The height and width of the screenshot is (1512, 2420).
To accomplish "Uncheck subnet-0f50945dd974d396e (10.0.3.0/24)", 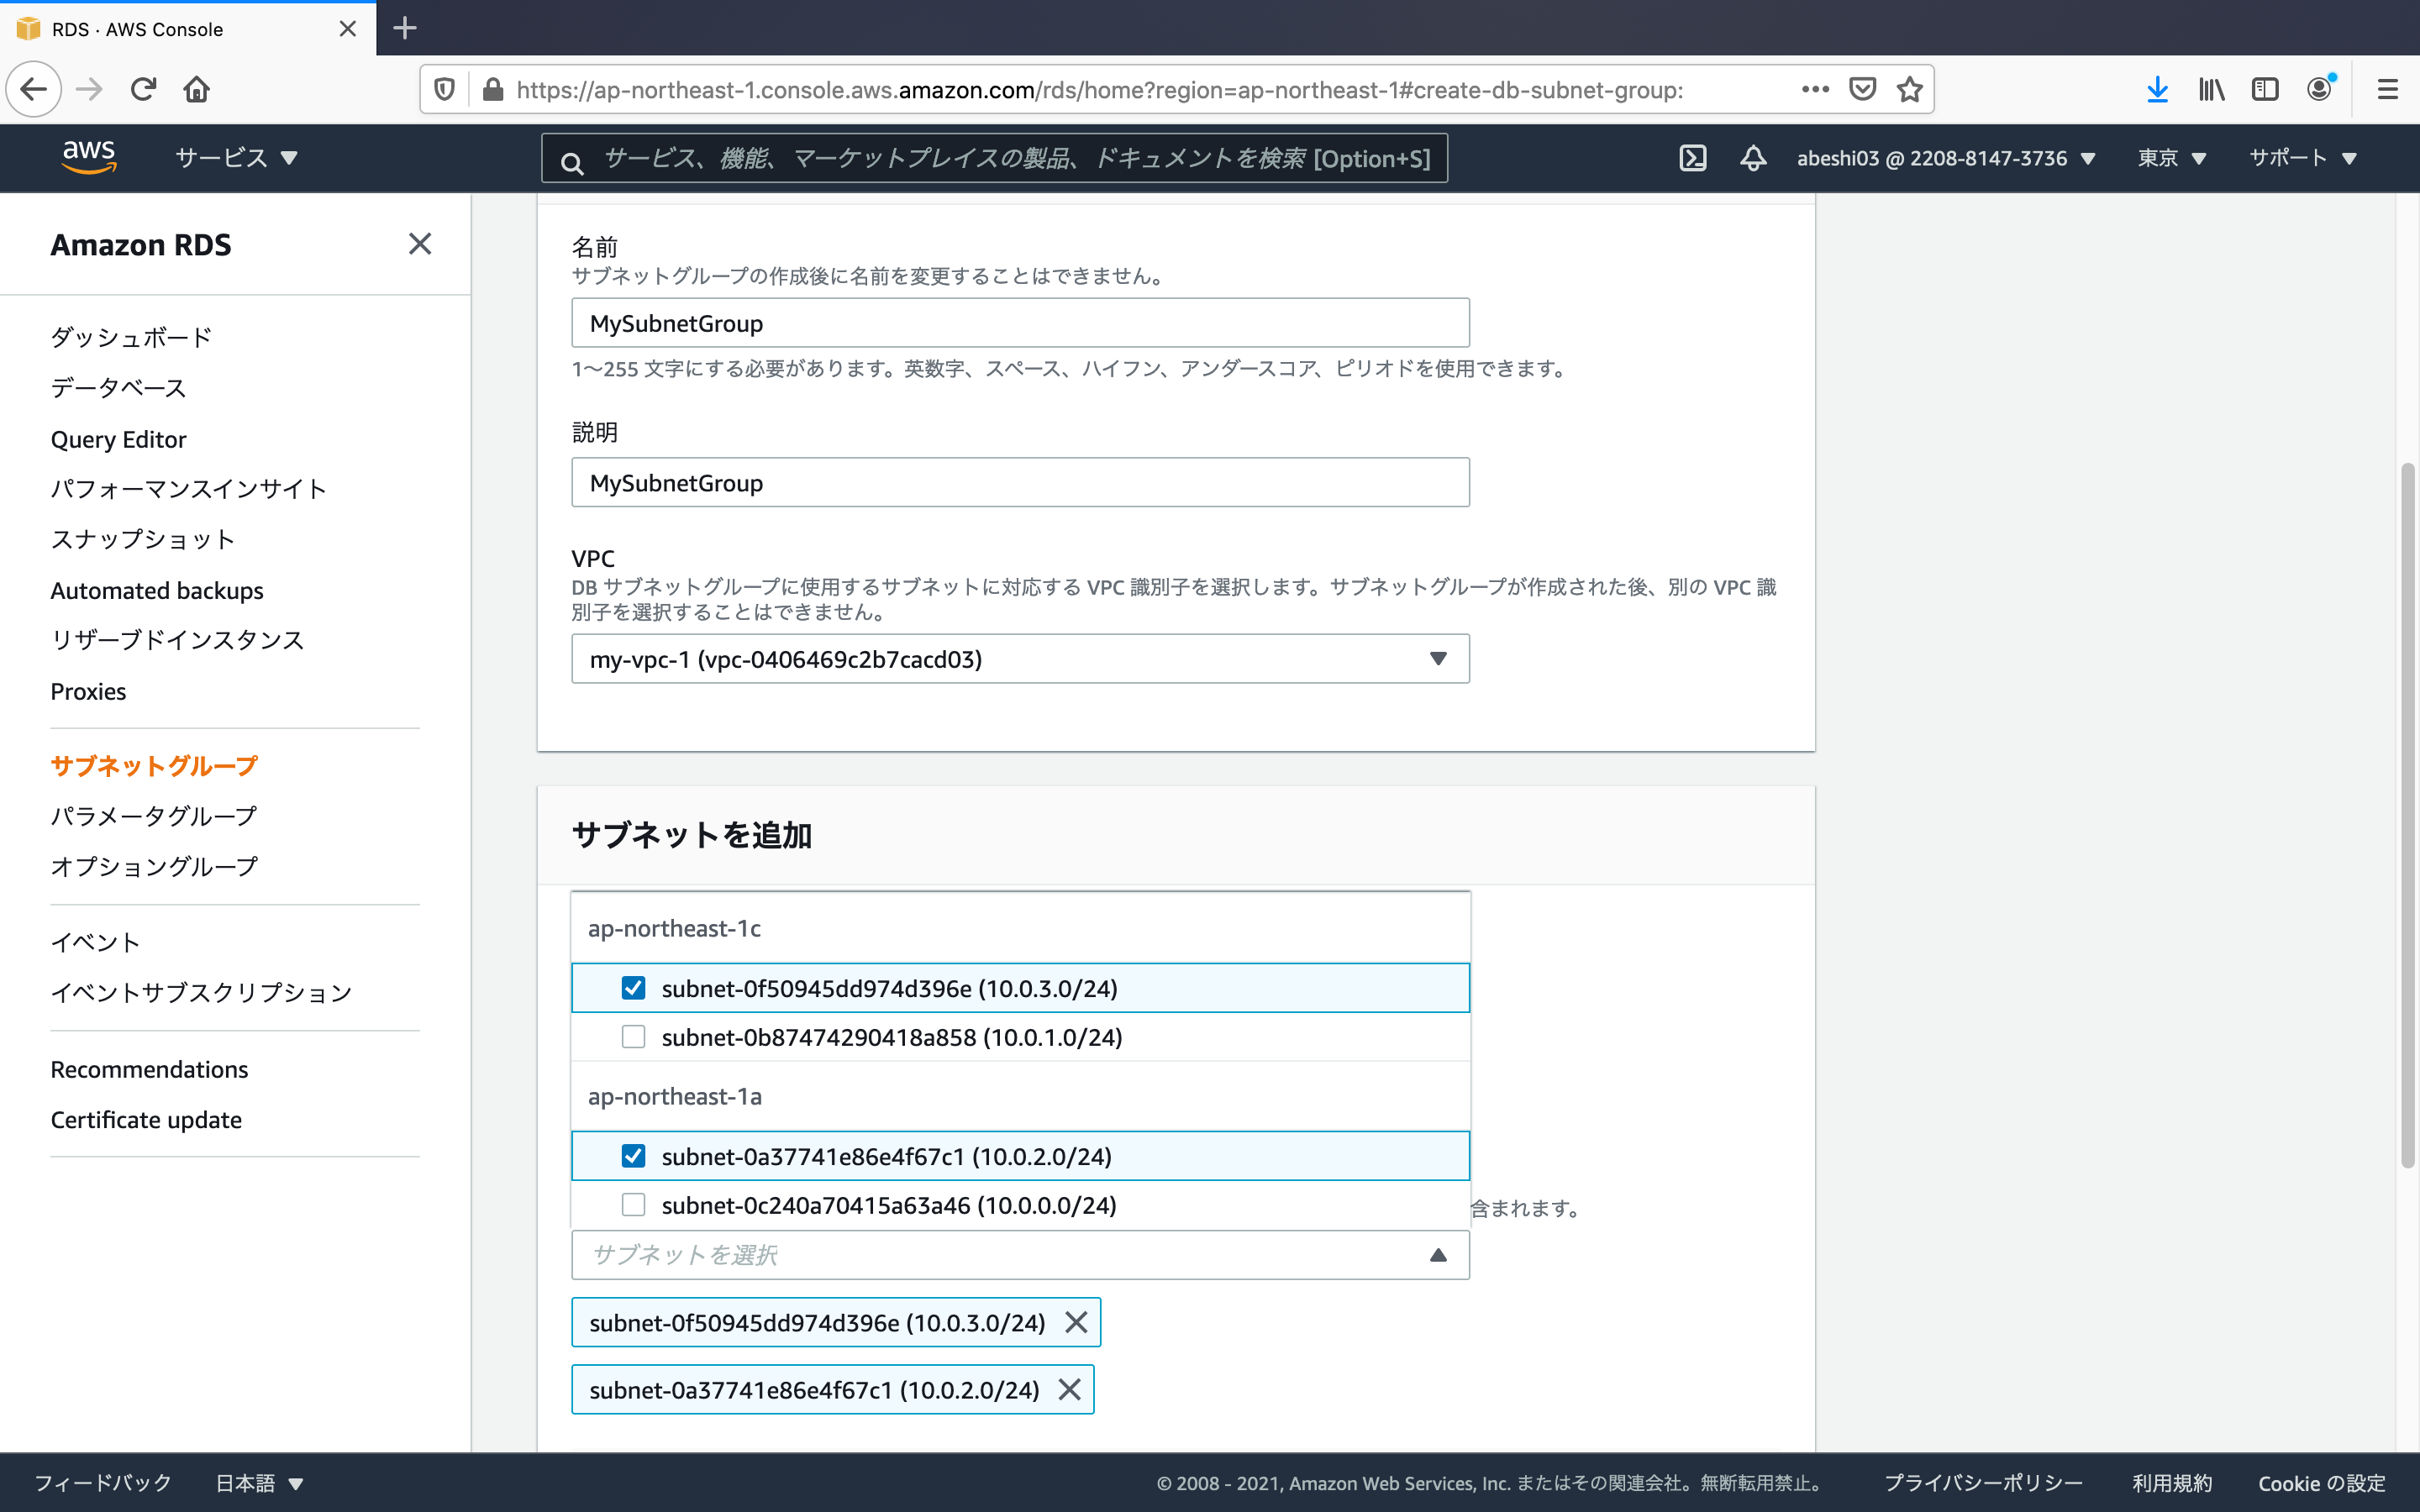I will [634, 987].
